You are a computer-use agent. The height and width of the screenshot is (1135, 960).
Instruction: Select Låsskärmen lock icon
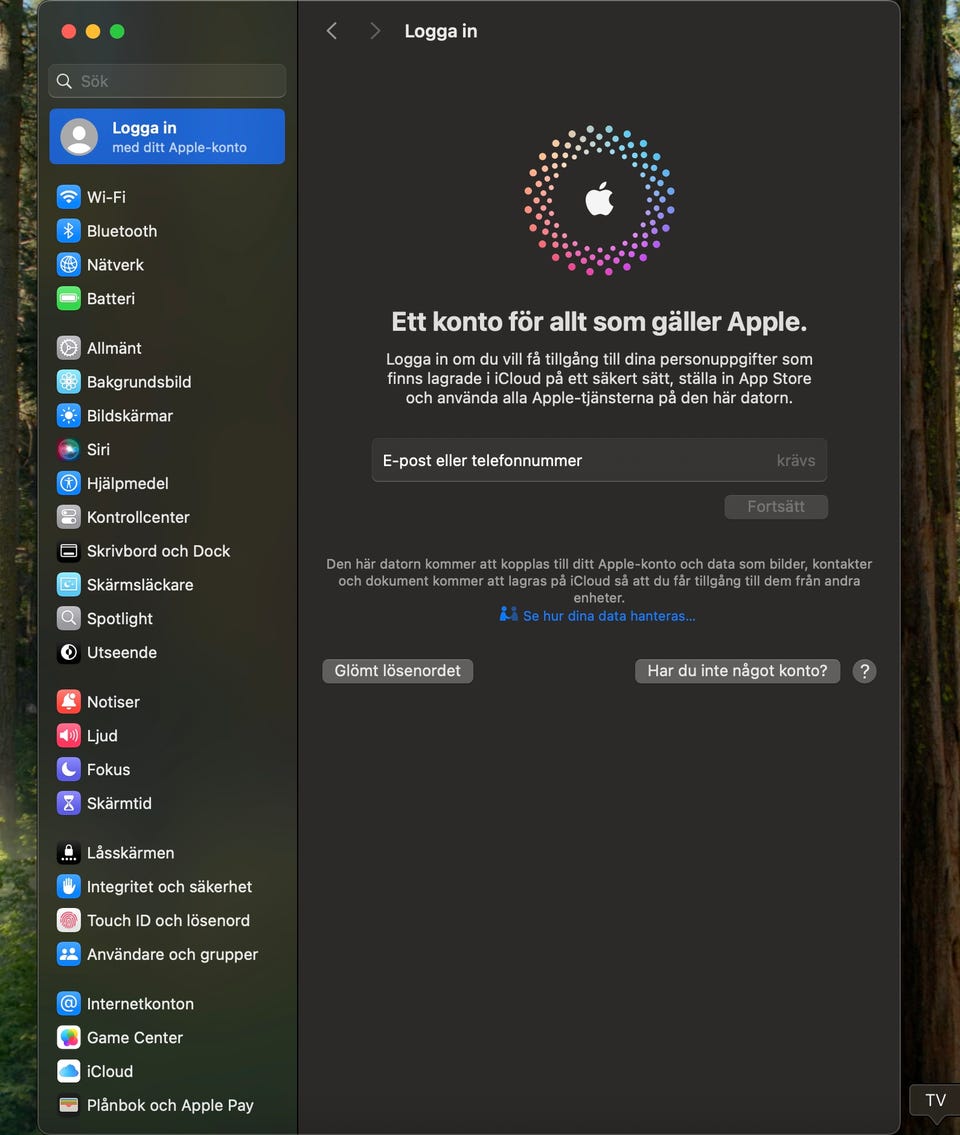click(69, 853)
